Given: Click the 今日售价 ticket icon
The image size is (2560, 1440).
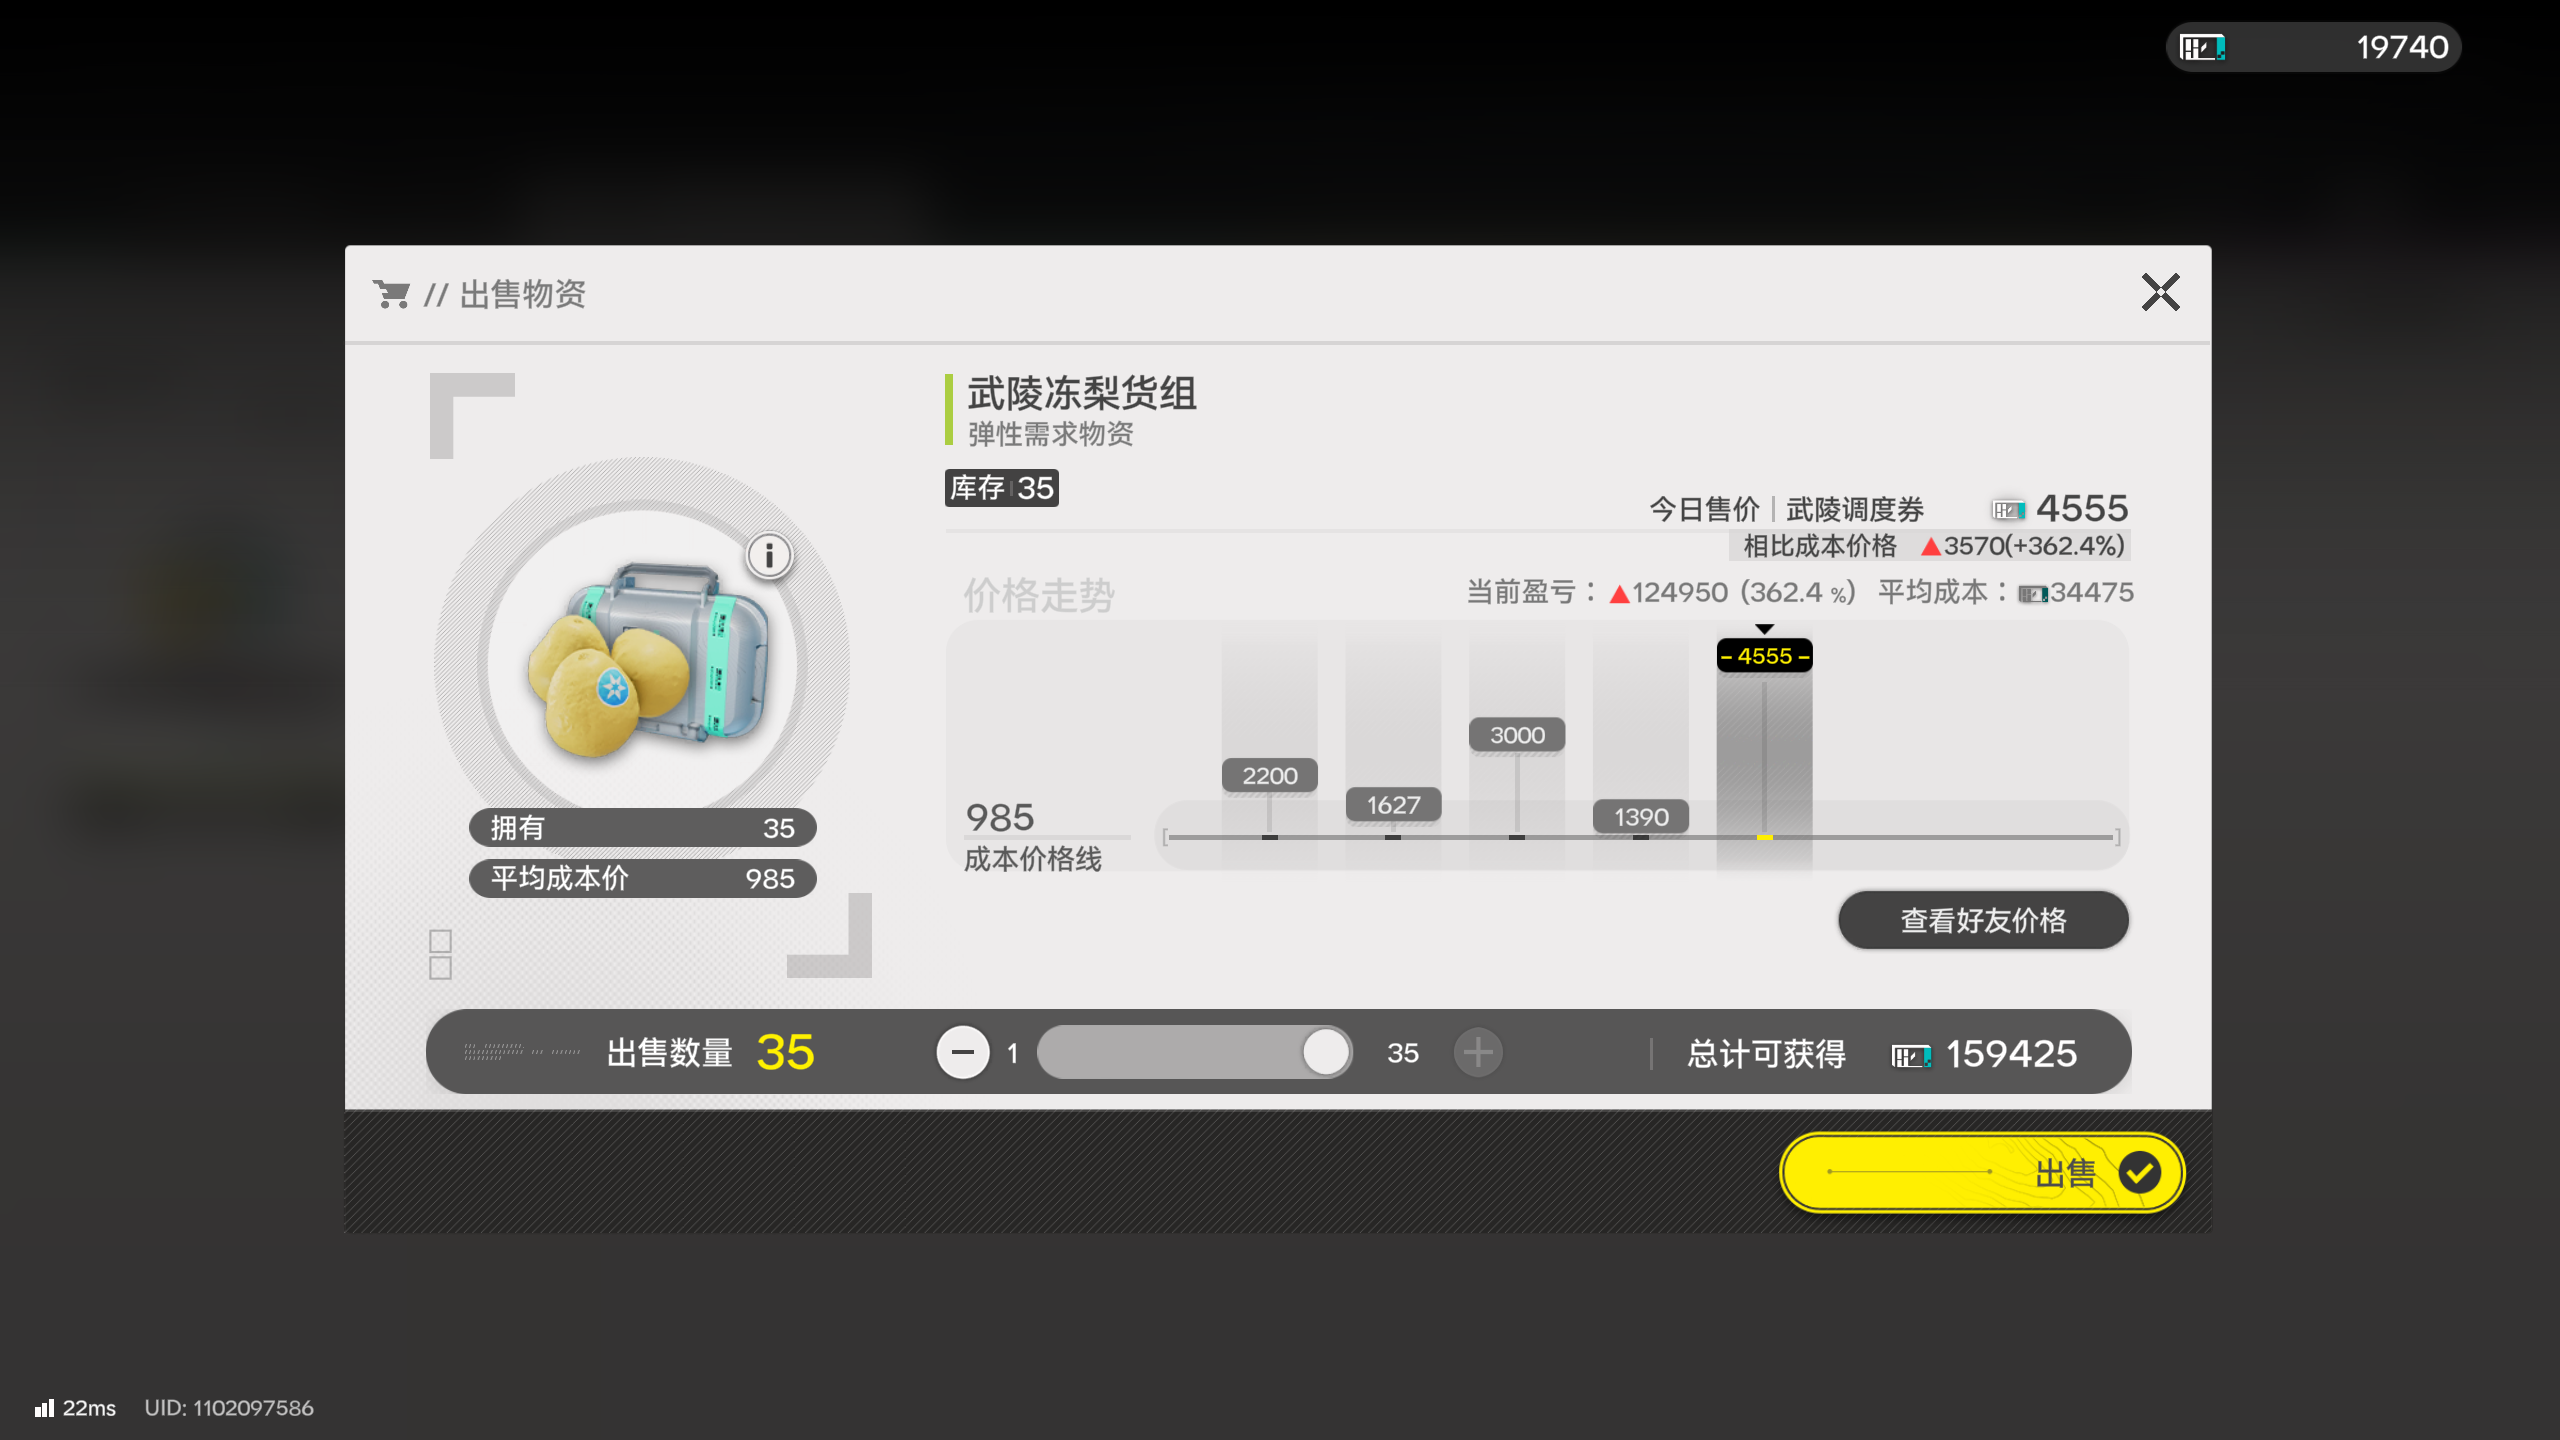Looking at the screenshot, I should click(x=2008, y=510).
